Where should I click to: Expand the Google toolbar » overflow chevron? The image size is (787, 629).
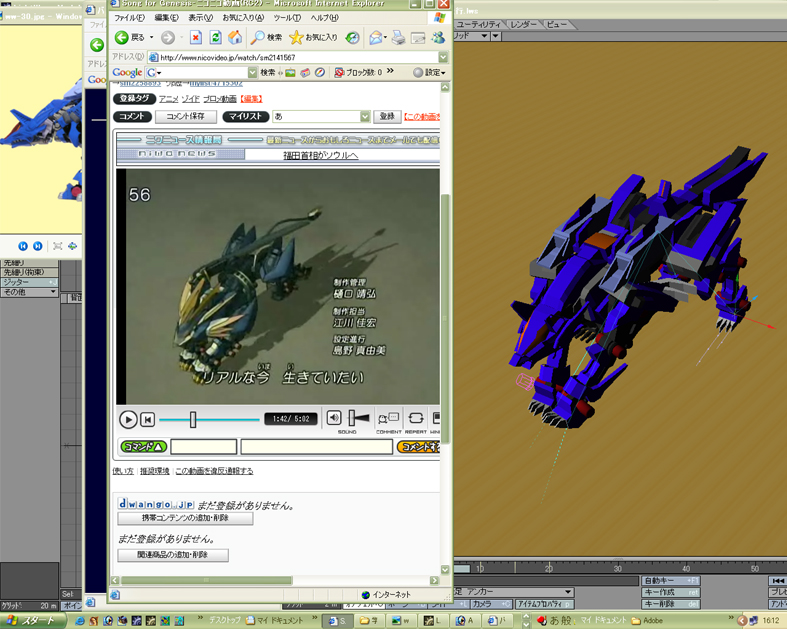coord(390,71)
